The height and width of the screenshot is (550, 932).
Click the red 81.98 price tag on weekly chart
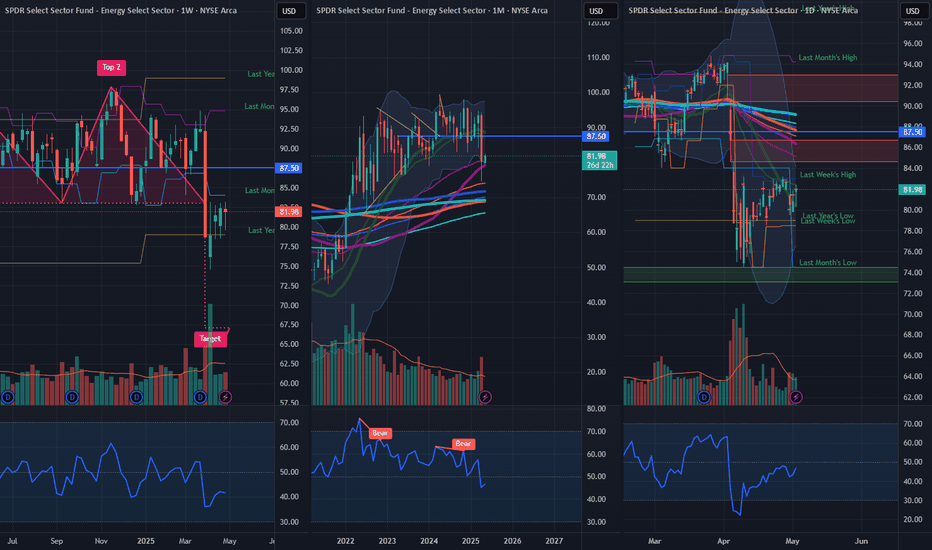[289, 212]
